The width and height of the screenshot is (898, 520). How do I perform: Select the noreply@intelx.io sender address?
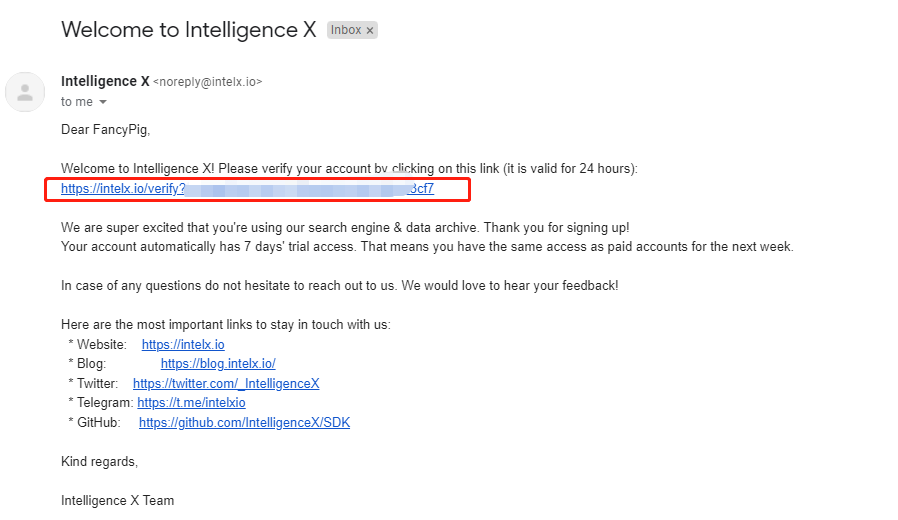(x=207, y=82)
